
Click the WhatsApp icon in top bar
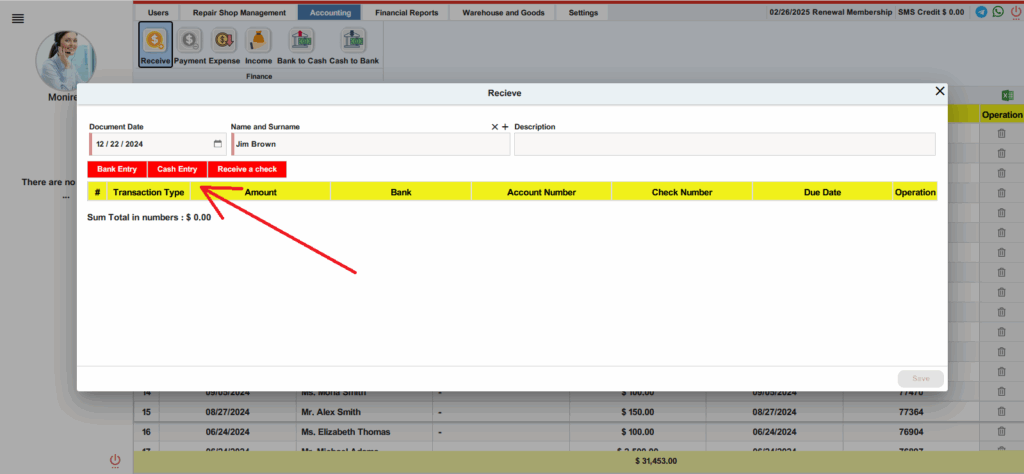(x=998, y=12)
